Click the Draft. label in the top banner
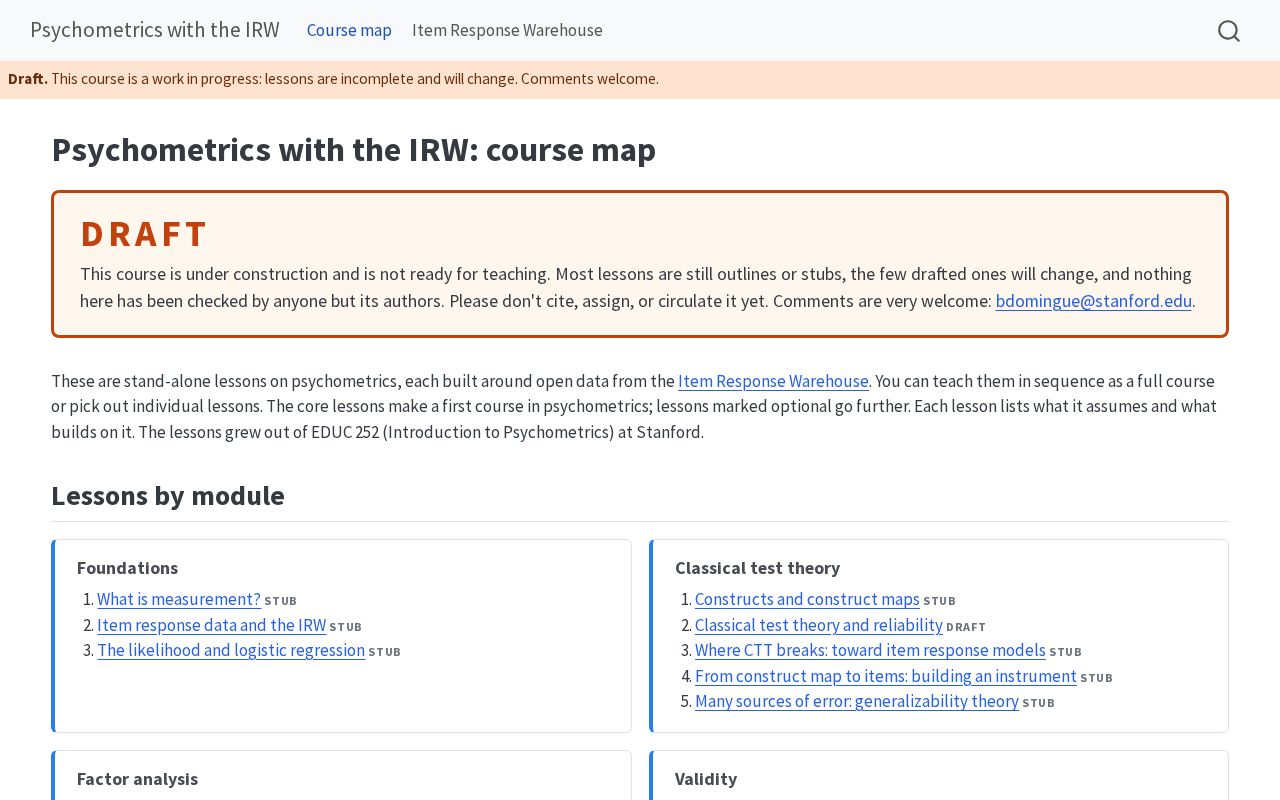This screenshot has width=1280, height=800. tap(28, 79)
